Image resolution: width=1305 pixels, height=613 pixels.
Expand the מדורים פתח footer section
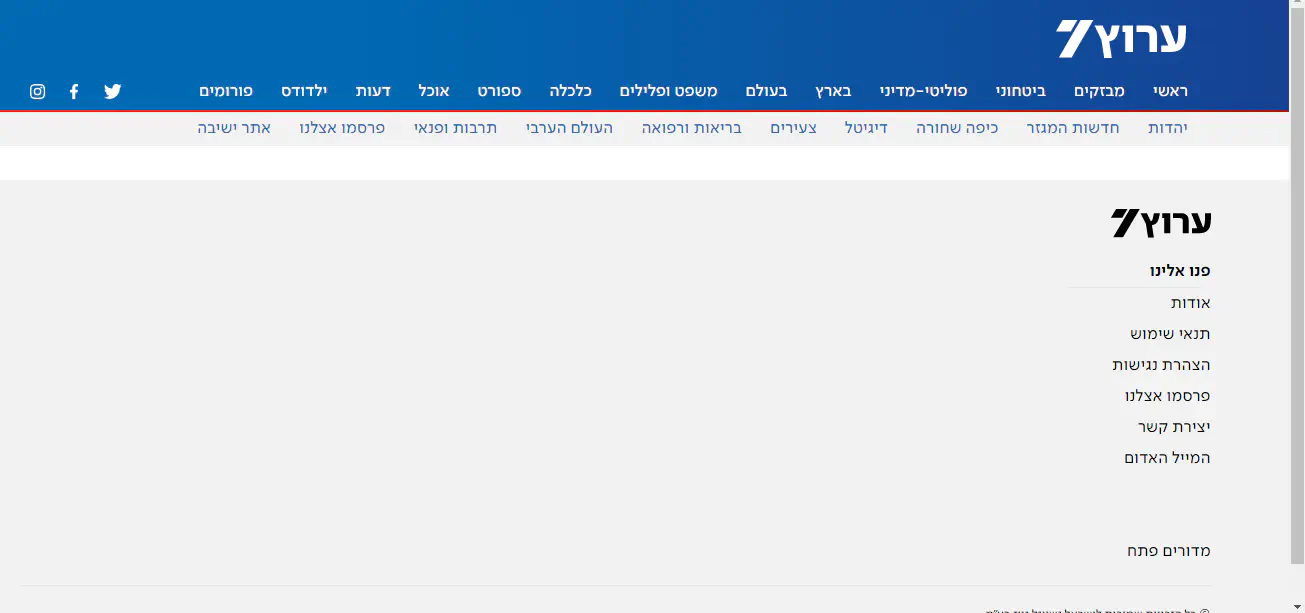pyautogui.click(x=1168, y=551)
